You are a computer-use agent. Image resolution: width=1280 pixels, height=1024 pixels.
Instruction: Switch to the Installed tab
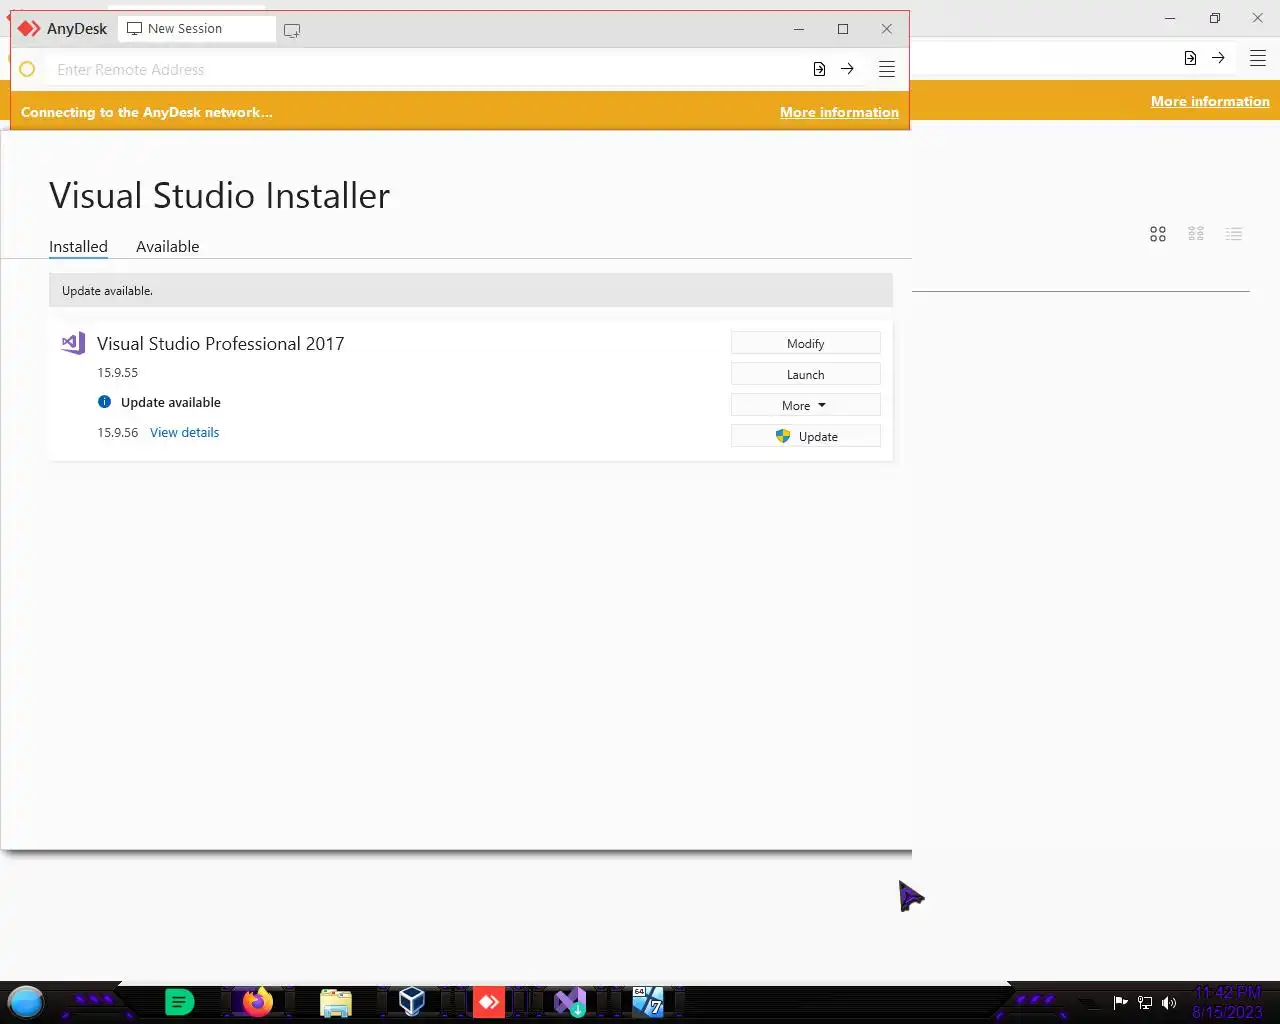[78, 246]
